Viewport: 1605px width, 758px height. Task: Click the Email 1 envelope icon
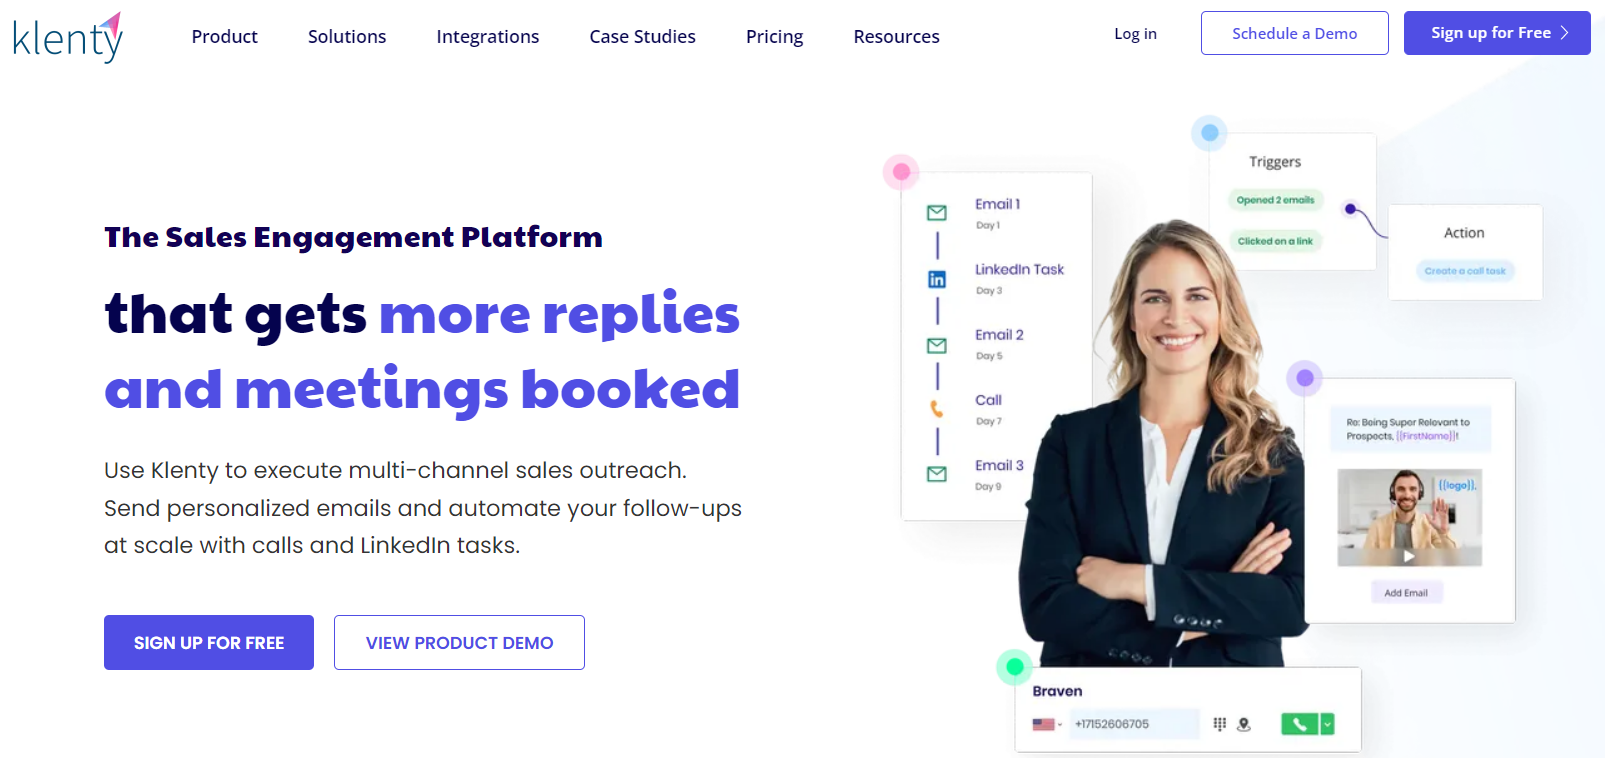coord(937,213)
